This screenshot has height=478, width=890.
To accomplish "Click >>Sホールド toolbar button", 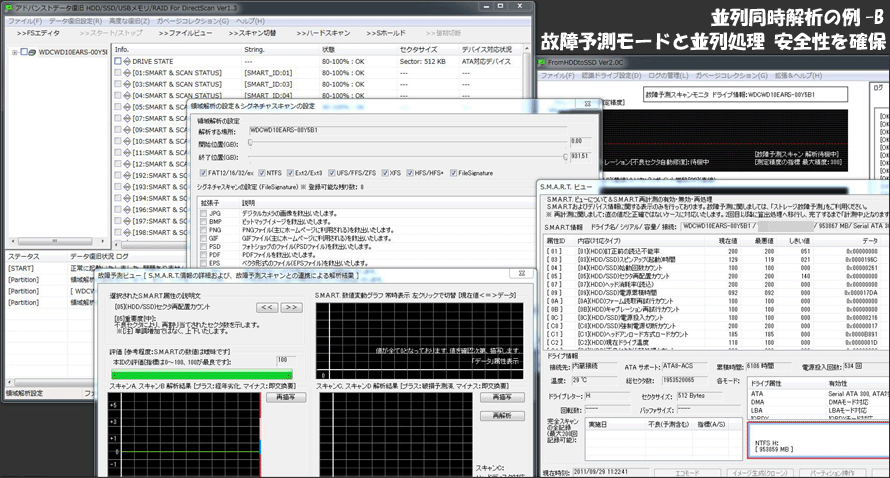I will (385, 33).
